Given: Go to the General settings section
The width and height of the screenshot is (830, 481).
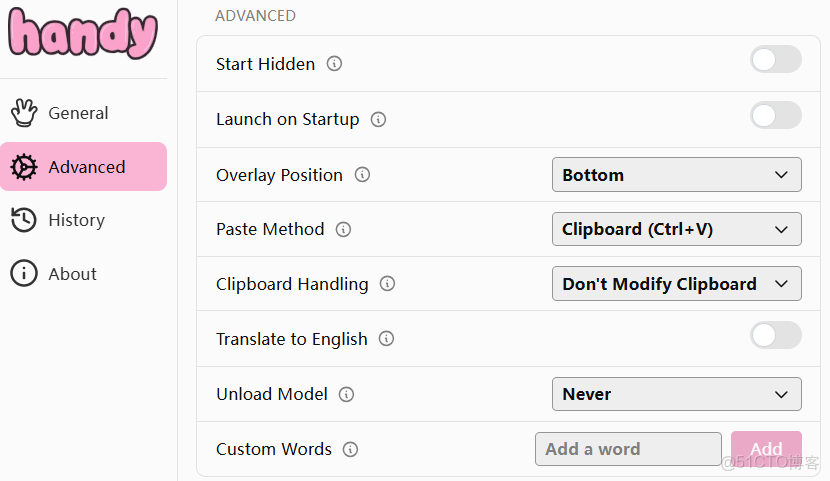Looking at the screenshot, I should [x=78, y=113].
